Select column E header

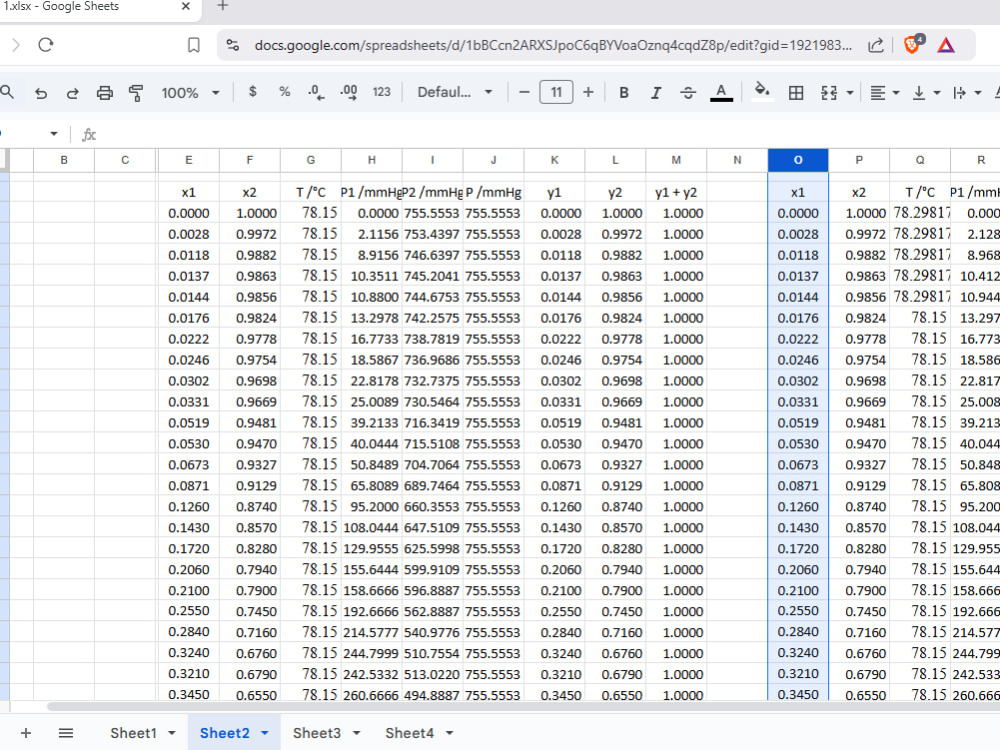(x=189, y=160)
